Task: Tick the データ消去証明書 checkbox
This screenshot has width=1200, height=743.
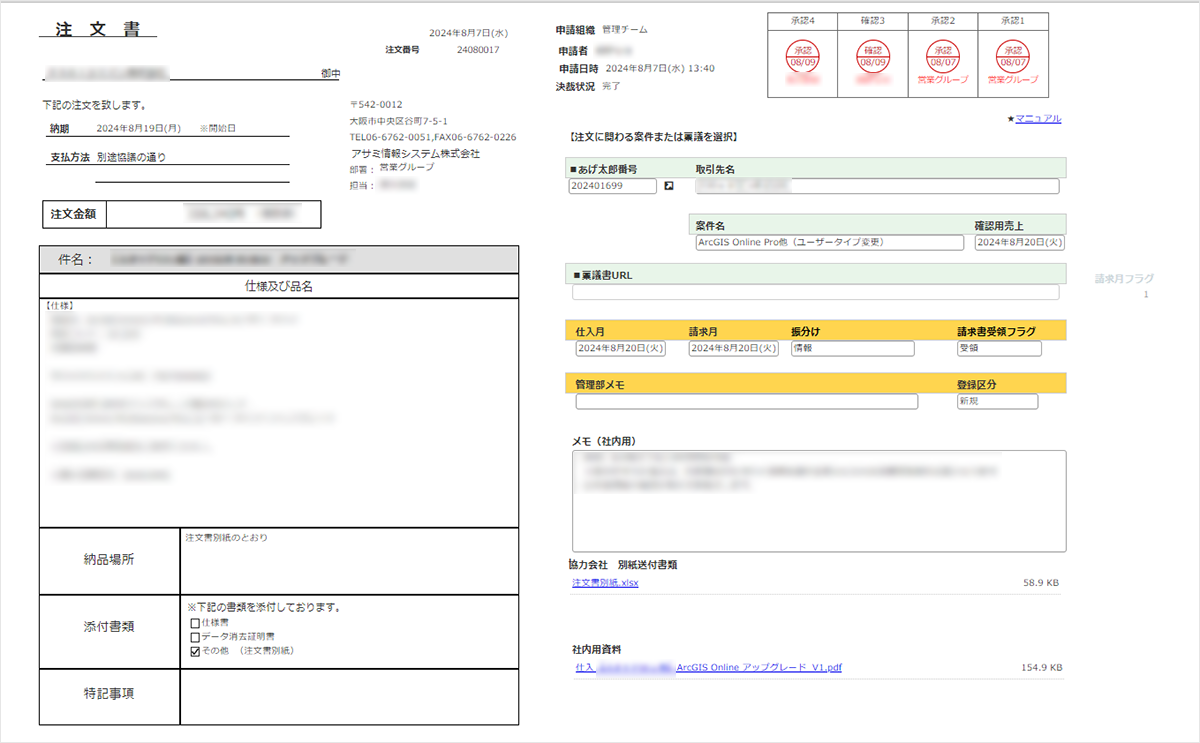Action: 195,637
